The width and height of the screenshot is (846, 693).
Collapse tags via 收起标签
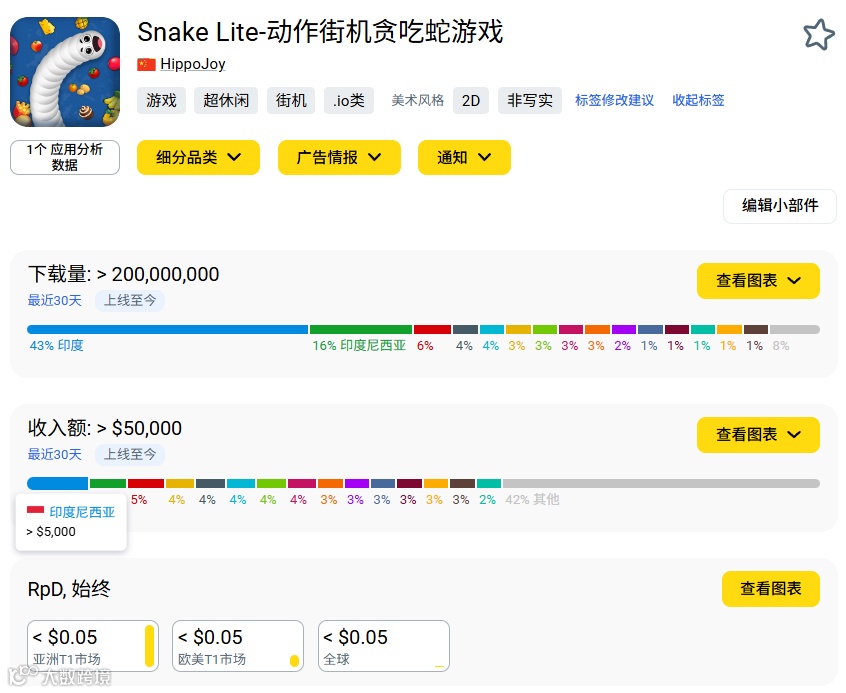[x=698, y=100]
